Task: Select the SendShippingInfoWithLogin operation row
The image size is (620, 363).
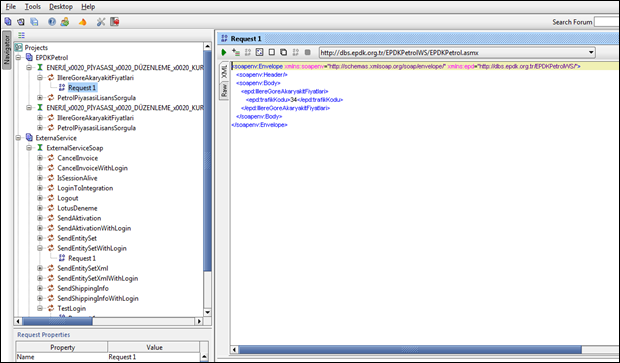Action: (98, 298)
